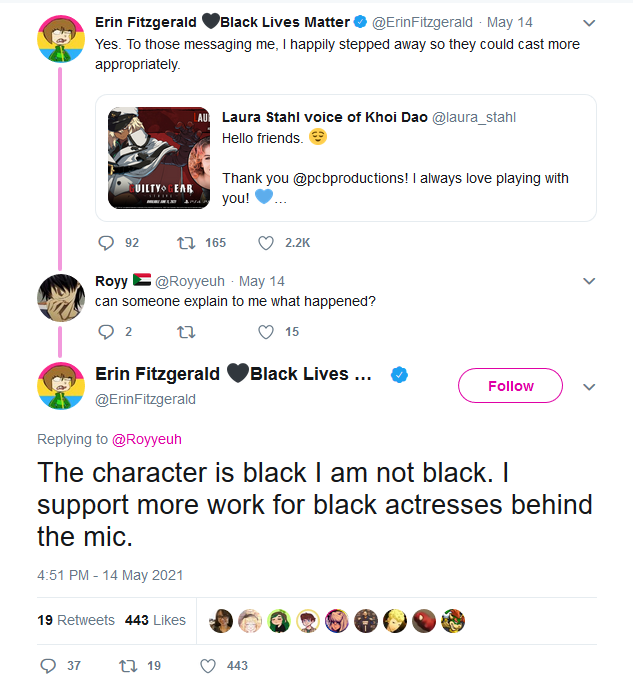Open Guilty Gear image in quoted tweet
Viewport: 633px width, 684px height.
pyautogui.click(x=159, y=158)
